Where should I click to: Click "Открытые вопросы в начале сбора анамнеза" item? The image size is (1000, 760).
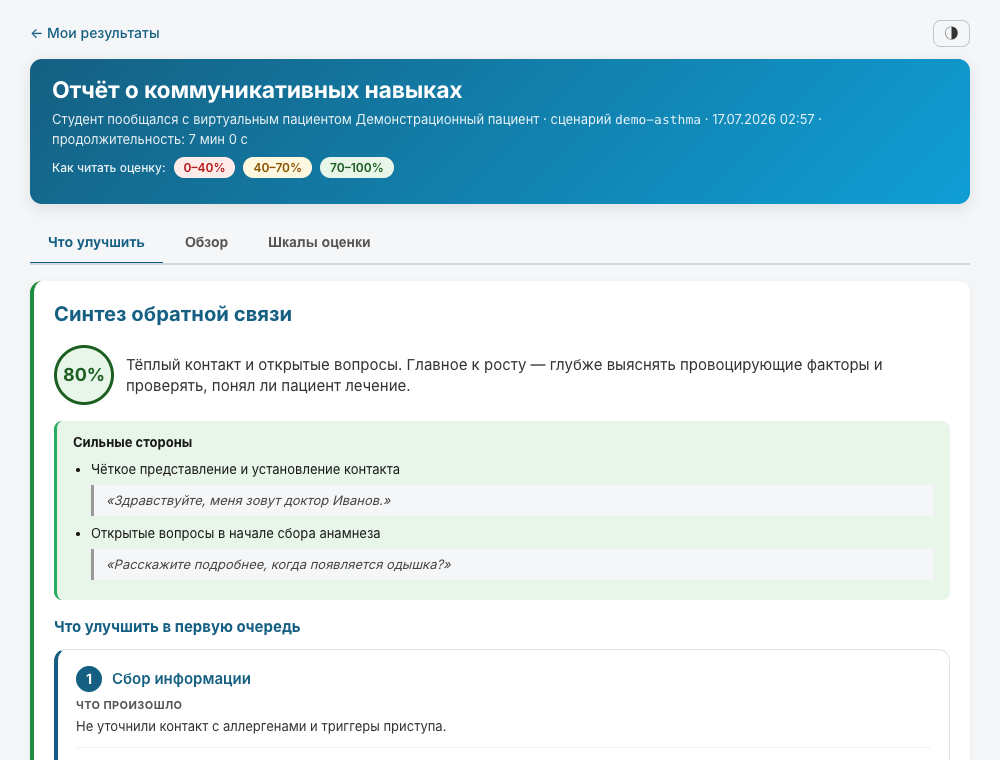click(235, 534)
